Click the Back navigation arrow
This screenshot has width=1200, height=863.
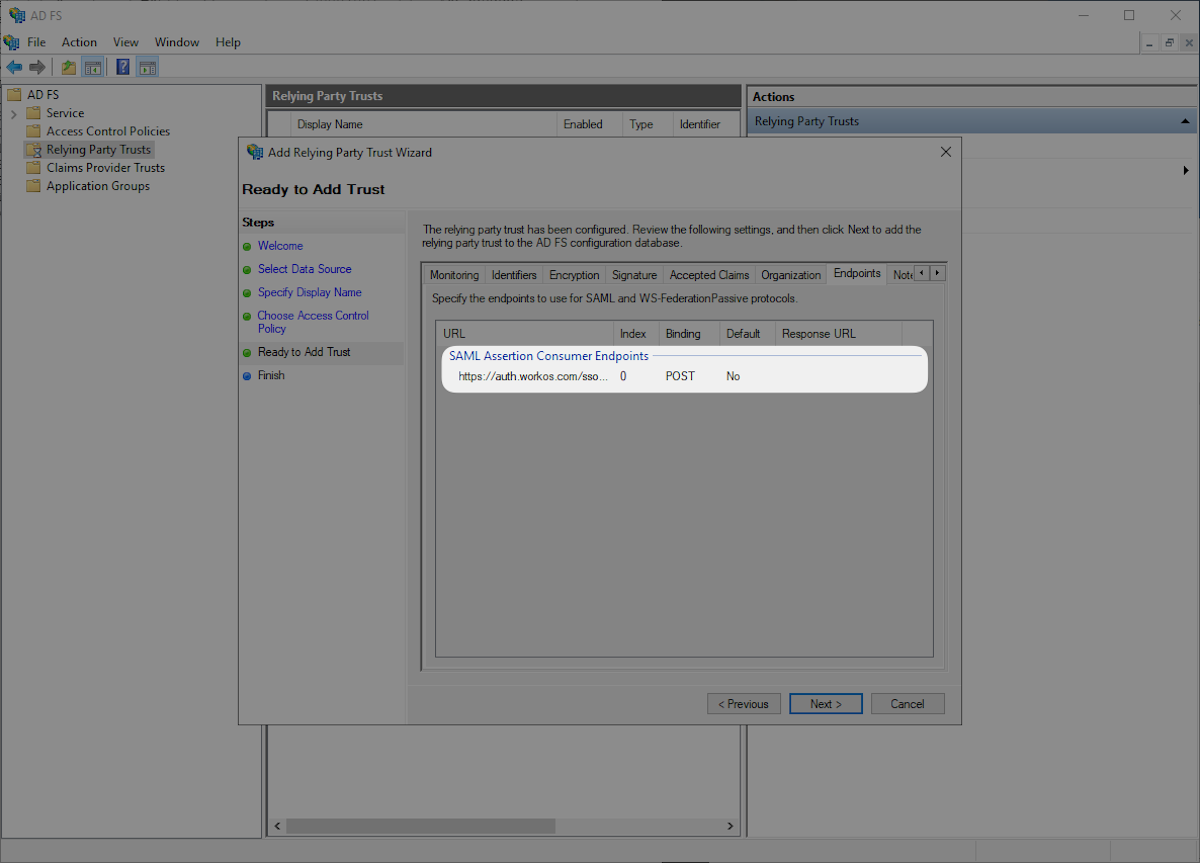pyautogui.click(x=14, y=66)
